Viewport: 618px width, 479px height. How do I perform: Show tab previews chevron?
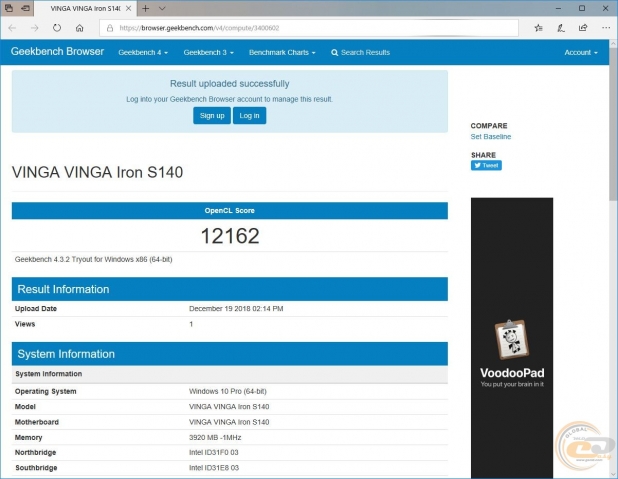162,8
